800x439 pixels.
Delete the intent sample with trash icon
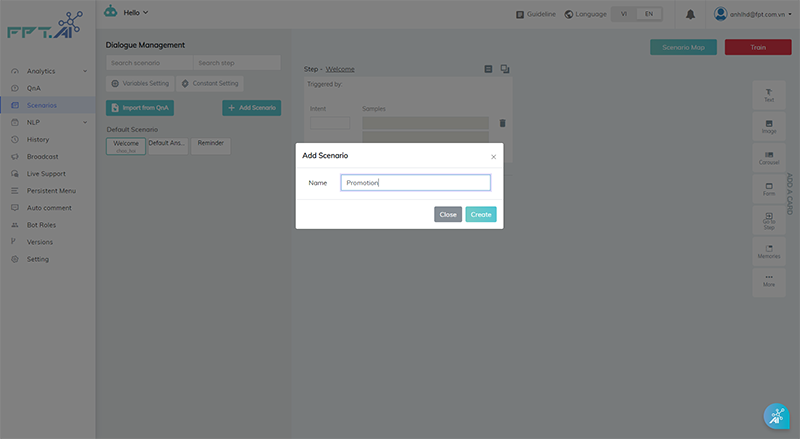[x=503, y=123]
